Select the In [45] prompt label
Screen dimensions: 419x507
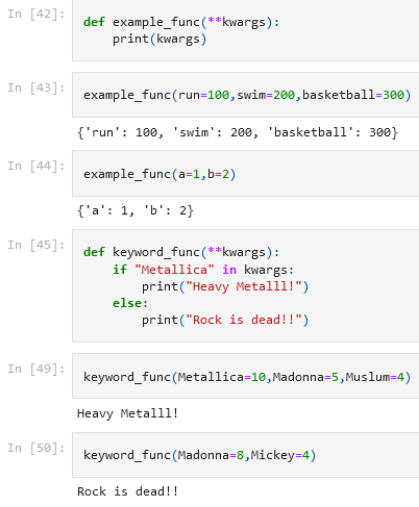pos(36,245)
